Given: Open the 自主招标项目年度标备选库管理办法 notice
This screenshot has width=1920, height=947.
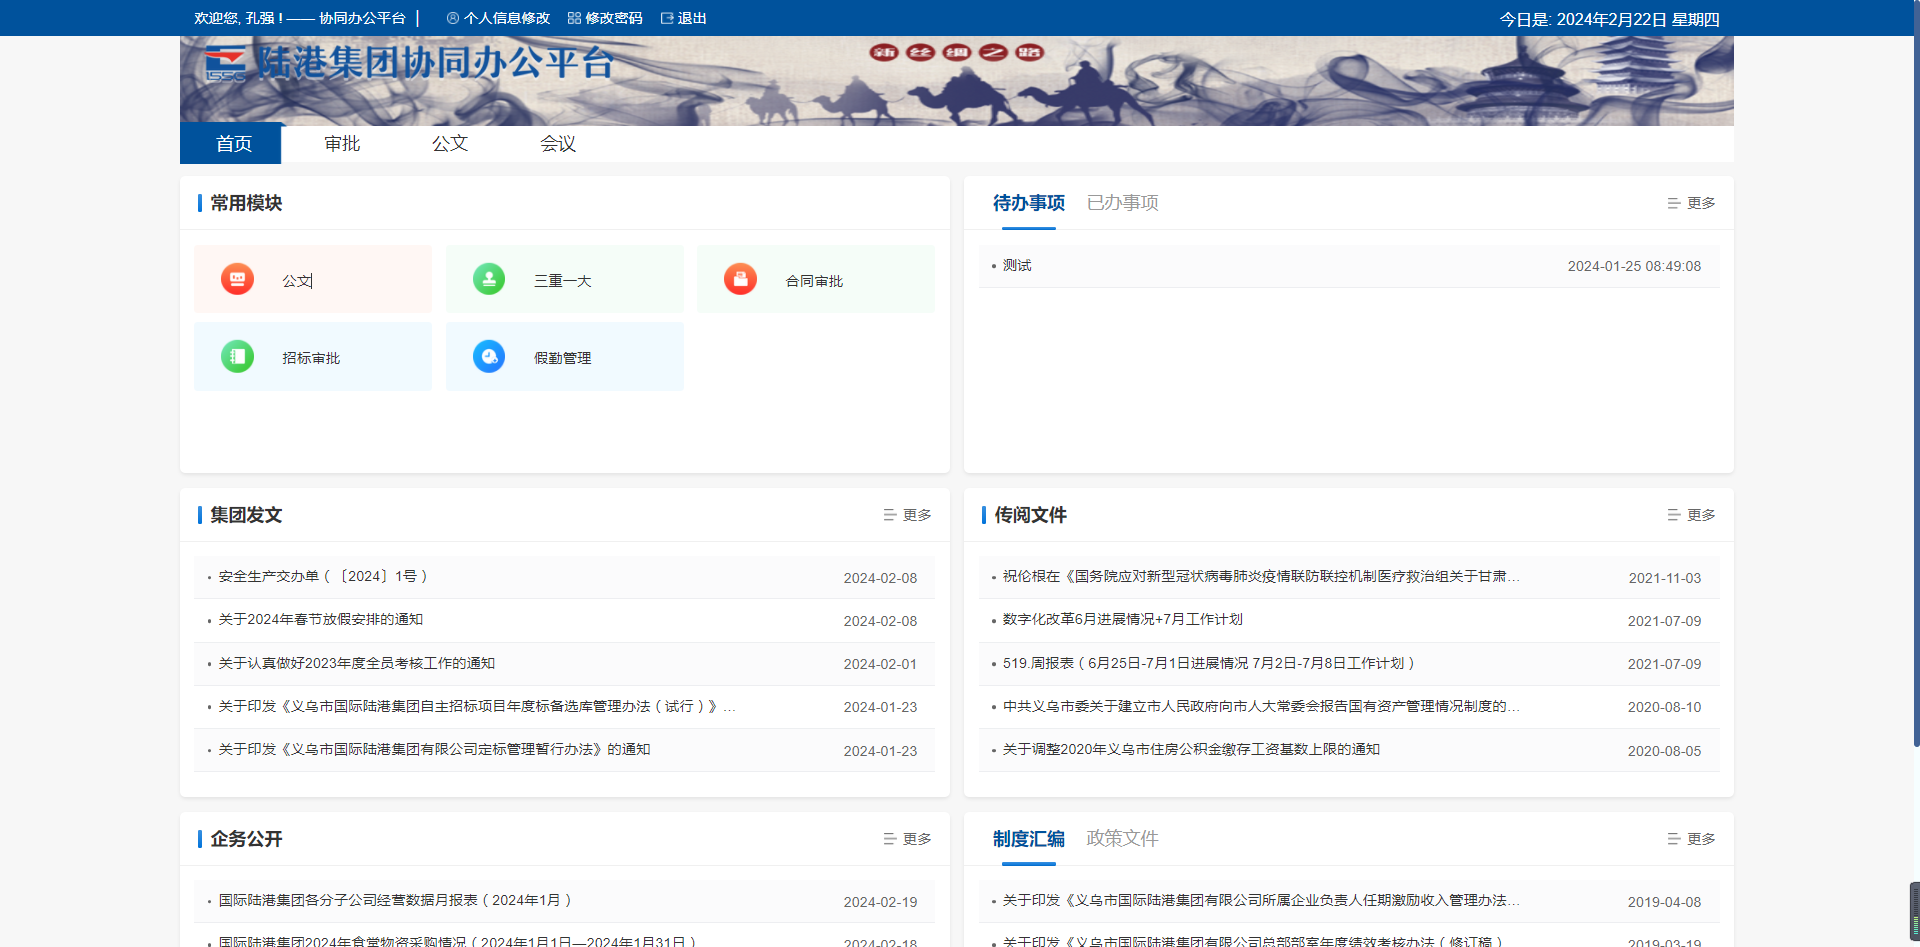Looking at the screenshot, I should pos(477,707).
